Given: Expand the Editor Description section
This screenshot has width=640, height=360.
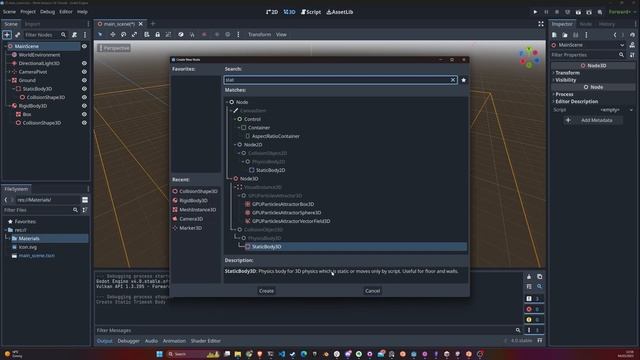Looking at the screenshot, I should pyautogui.click(x=576, y=102).
